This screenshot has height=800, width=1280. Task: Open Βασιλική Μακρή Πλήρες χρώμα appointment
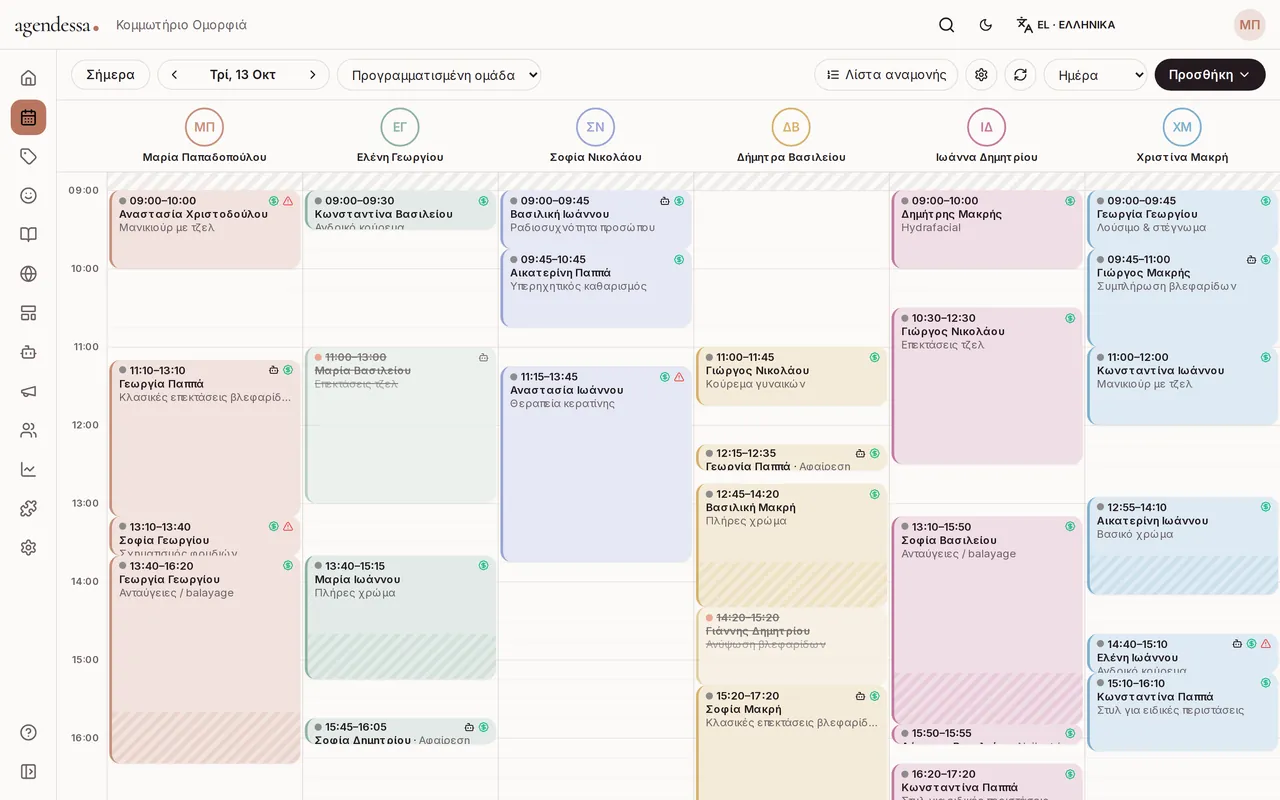click(x=791, y=546)
